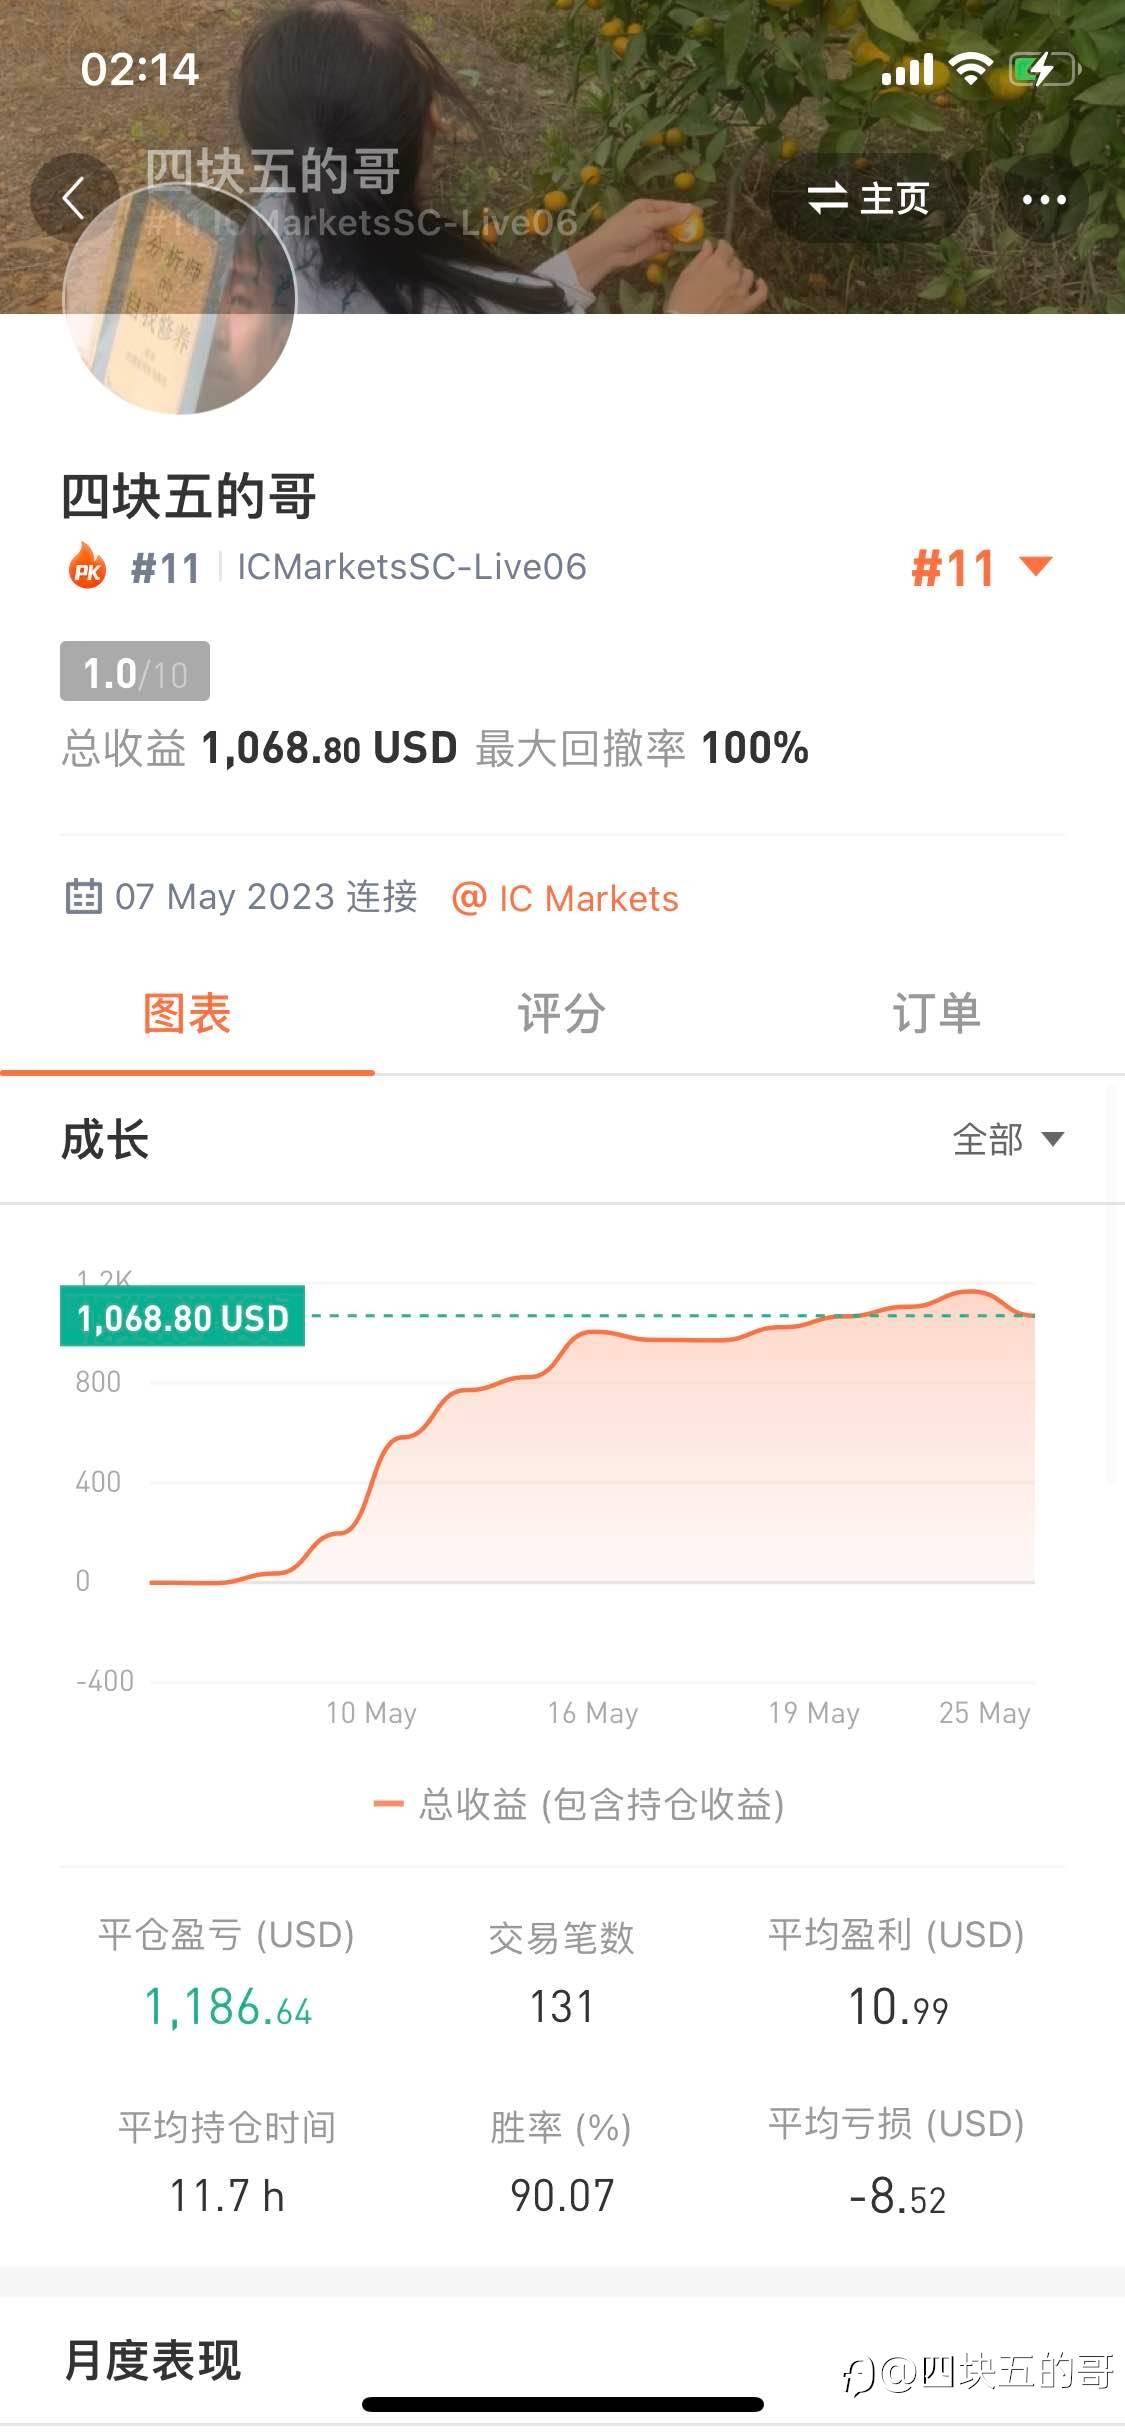This screenshot has height=2436, width=1125.
Task: Open the circular profile avatar
Action: click(x=180, y=299)
